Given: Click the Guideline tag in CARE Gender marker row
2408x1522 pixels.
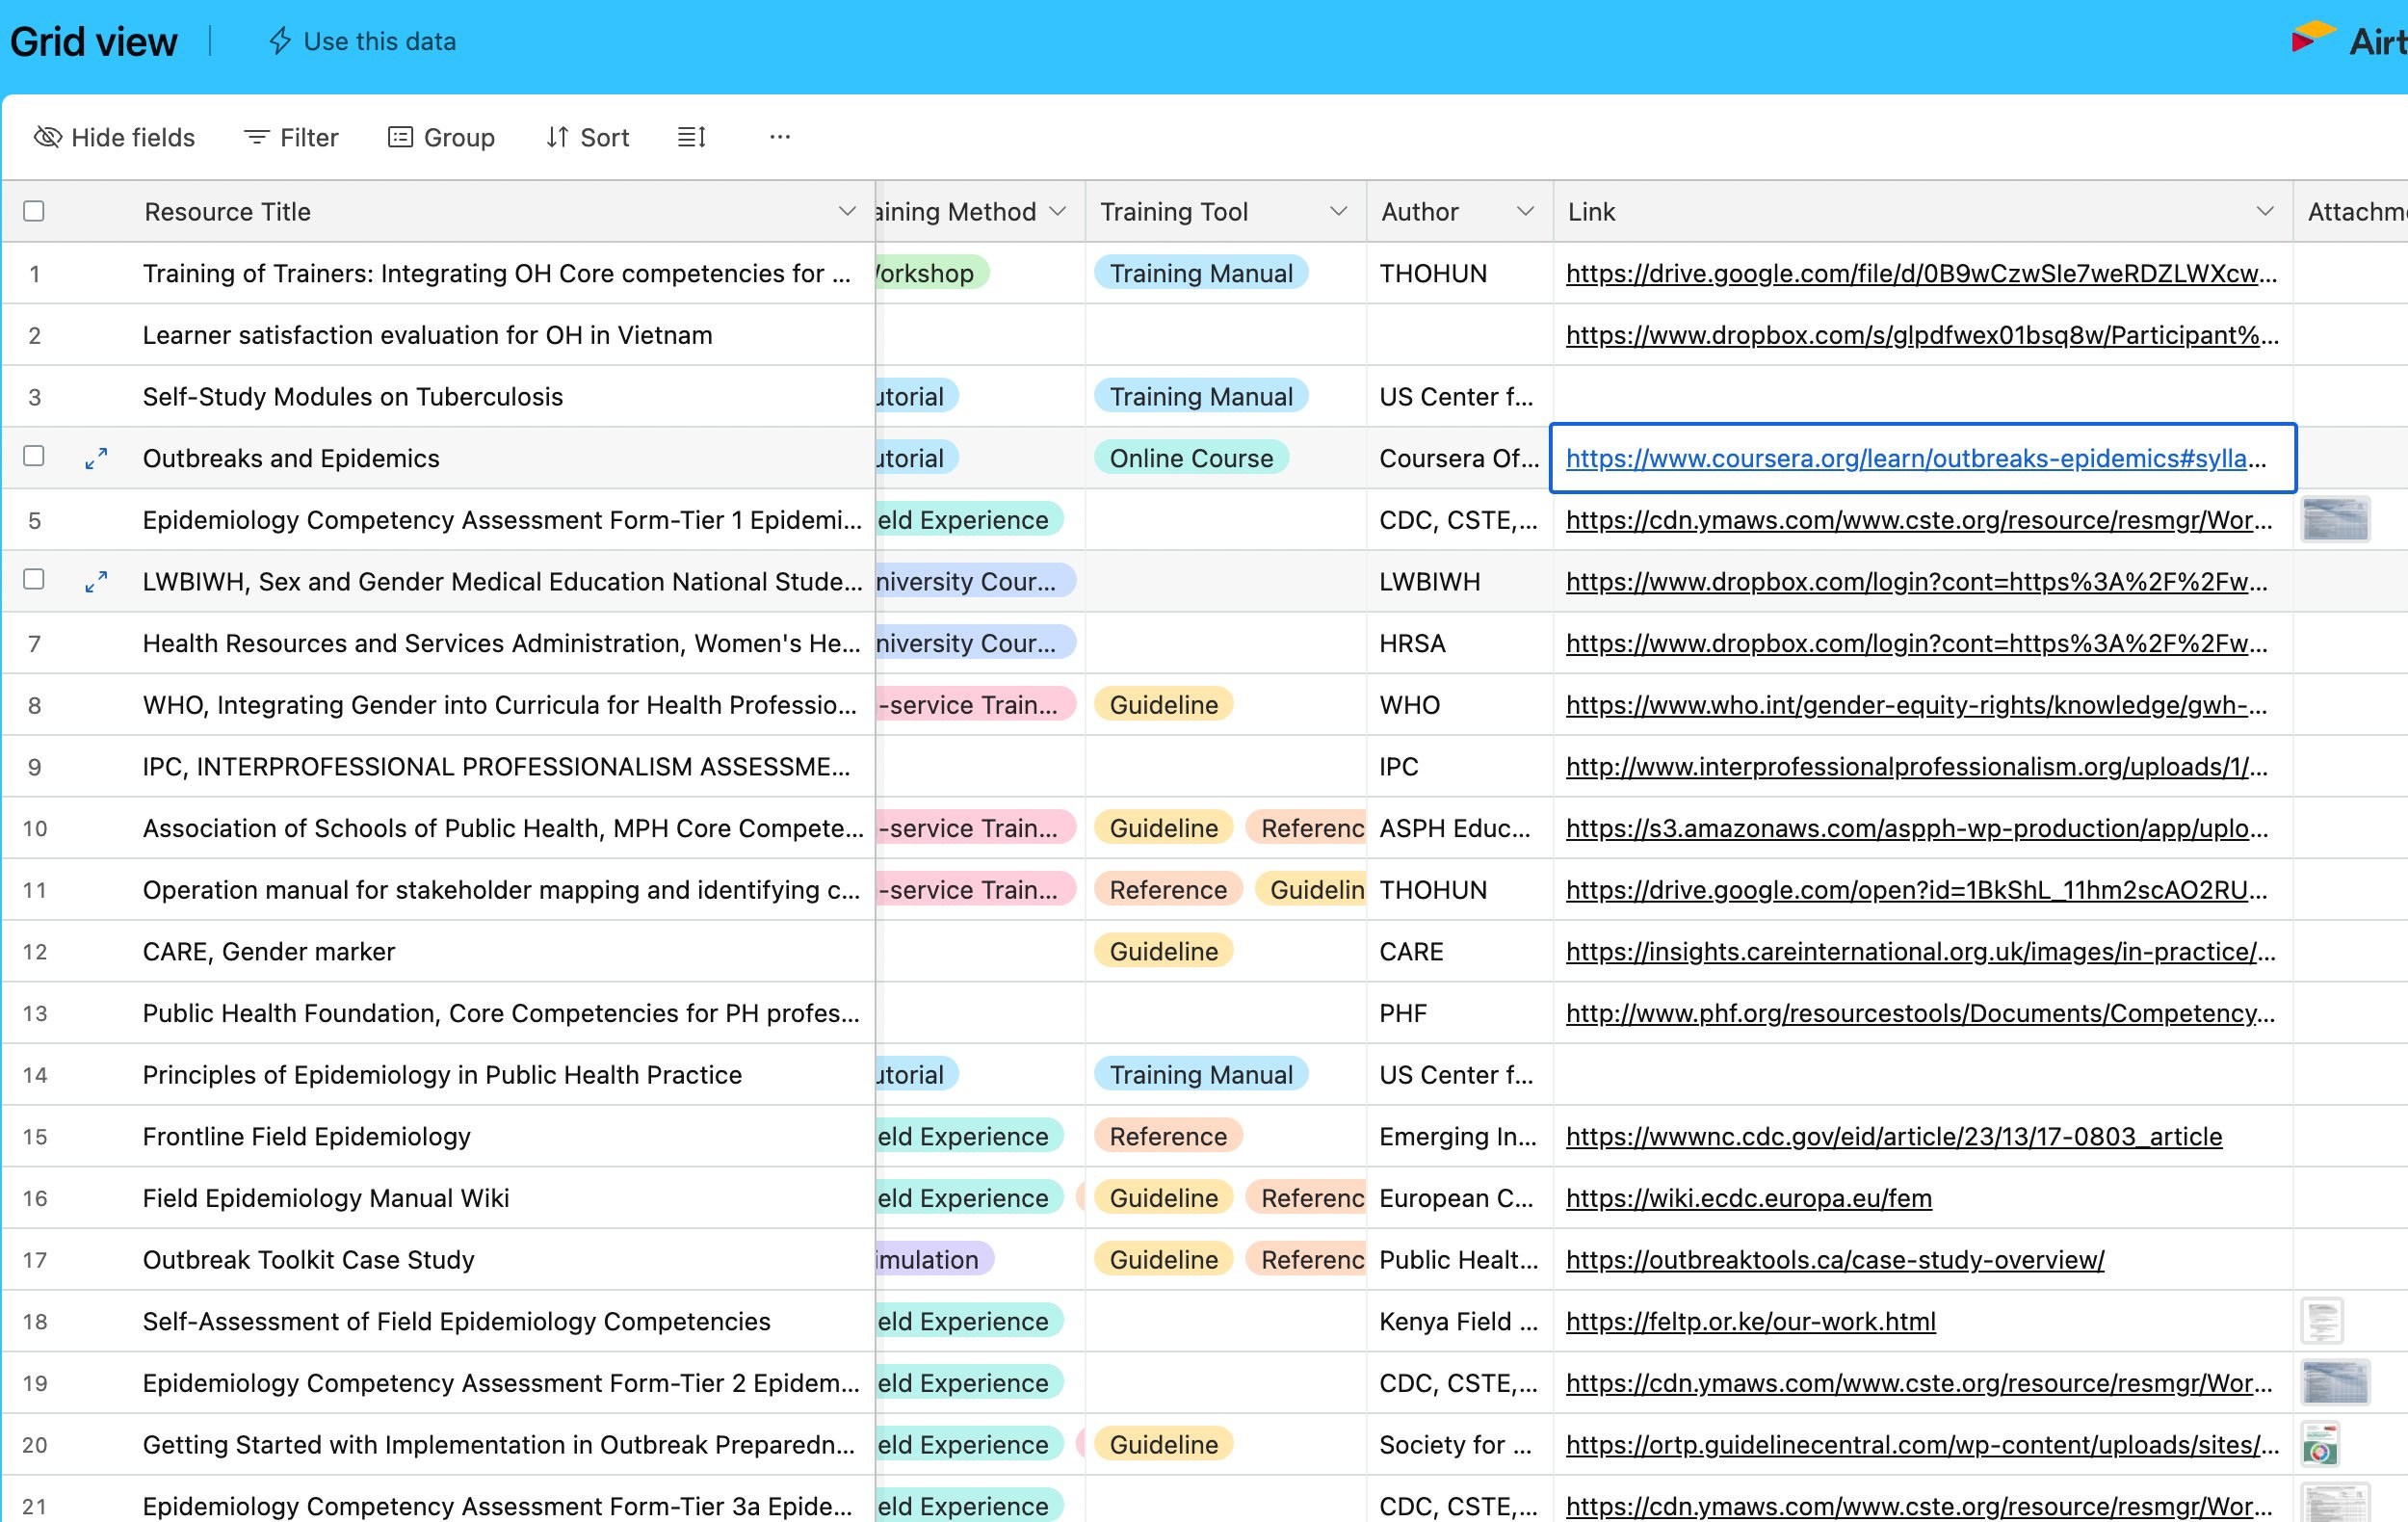Looking at the screenshot, I should click(1163, 951).
